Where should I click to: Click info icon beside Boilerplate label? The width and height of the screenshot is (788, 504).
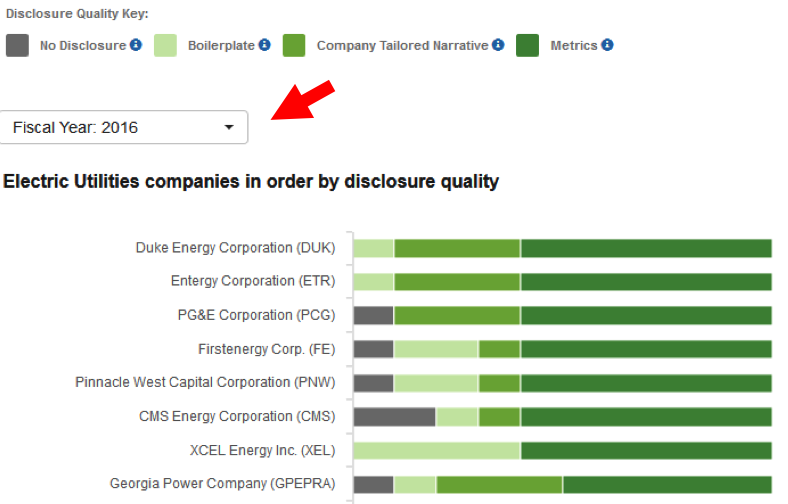264,45
